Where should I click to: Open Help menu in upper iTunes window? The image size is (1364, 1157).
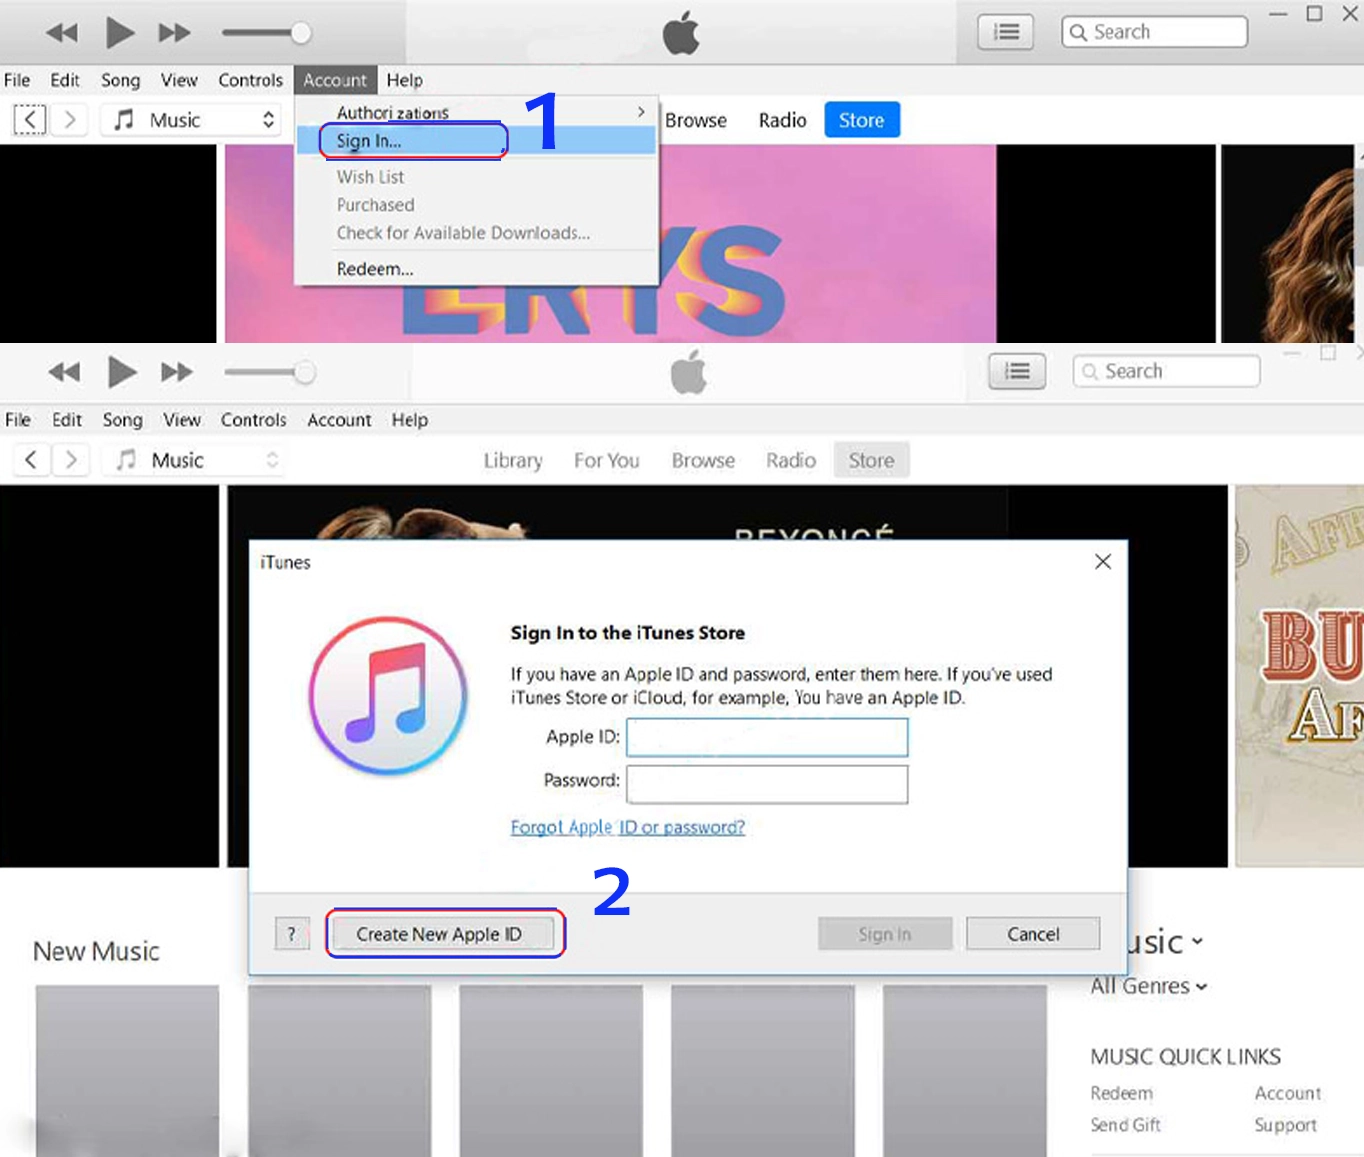coord(405,80)
